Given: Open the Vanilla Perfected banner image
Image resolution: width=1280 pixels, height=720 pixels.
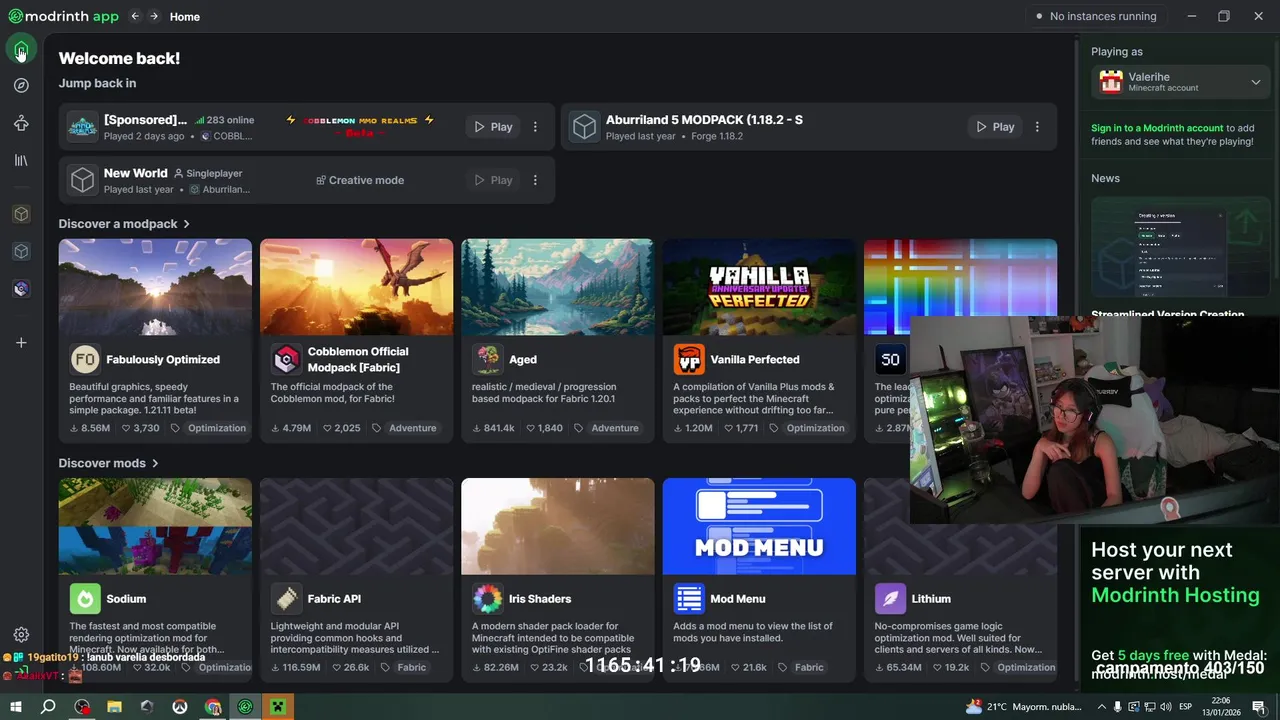Looking at the screenshot, I should 759,287.
